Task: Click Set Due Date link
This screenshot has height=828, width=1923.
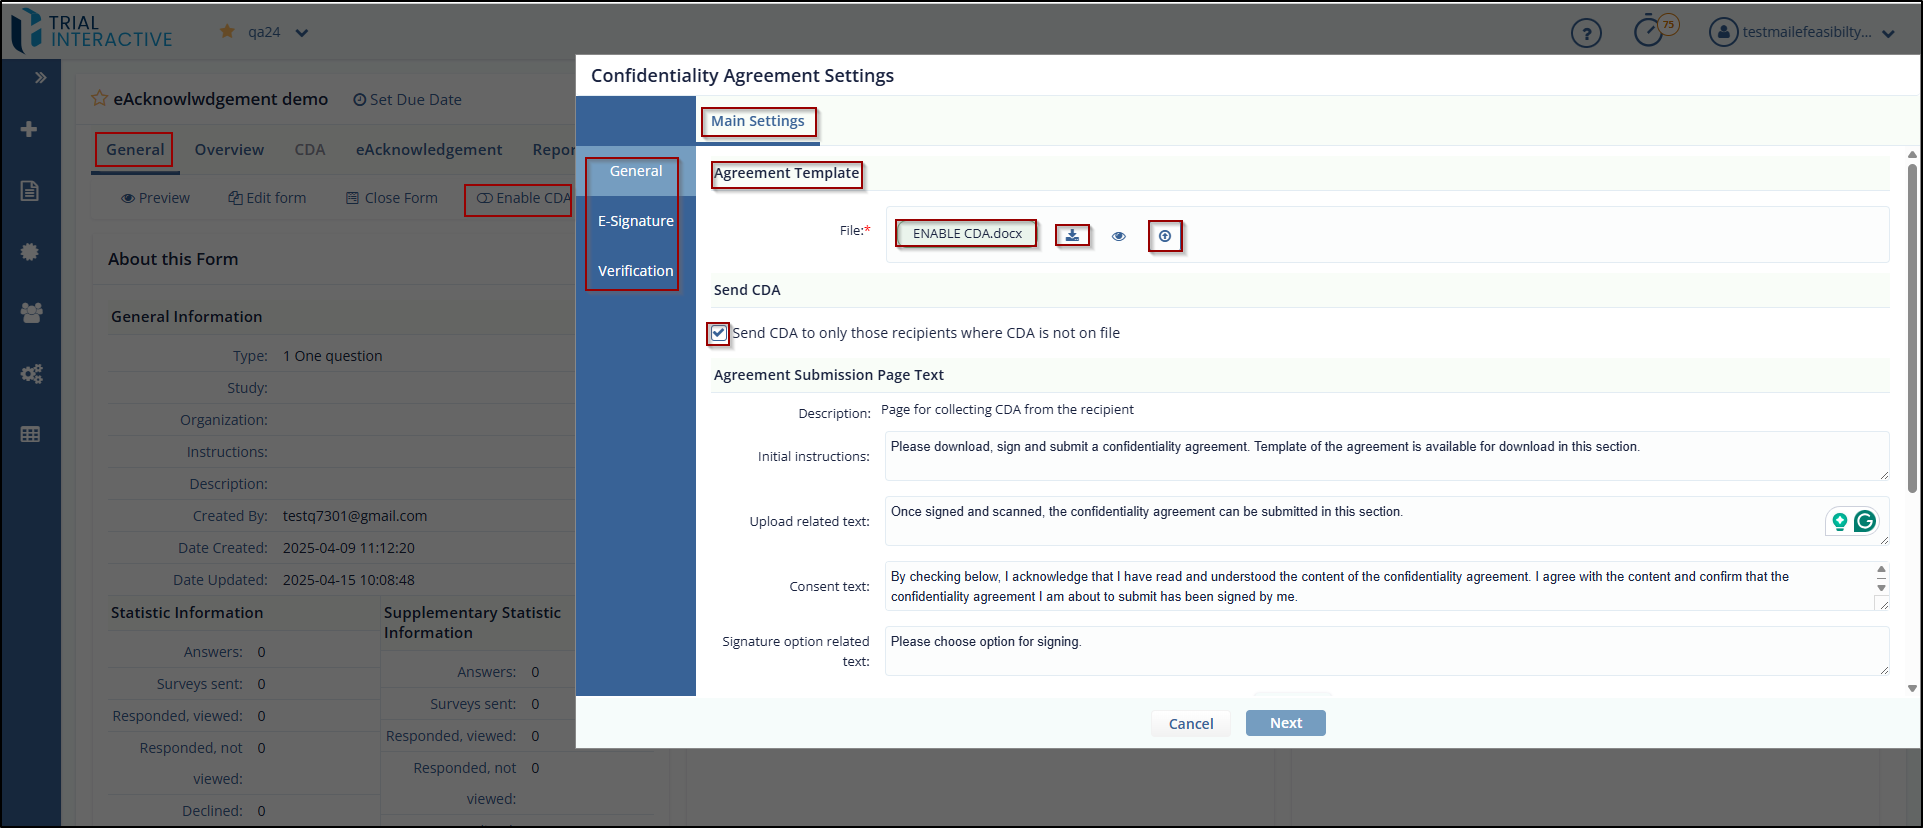Action: [x=407, y=100]
